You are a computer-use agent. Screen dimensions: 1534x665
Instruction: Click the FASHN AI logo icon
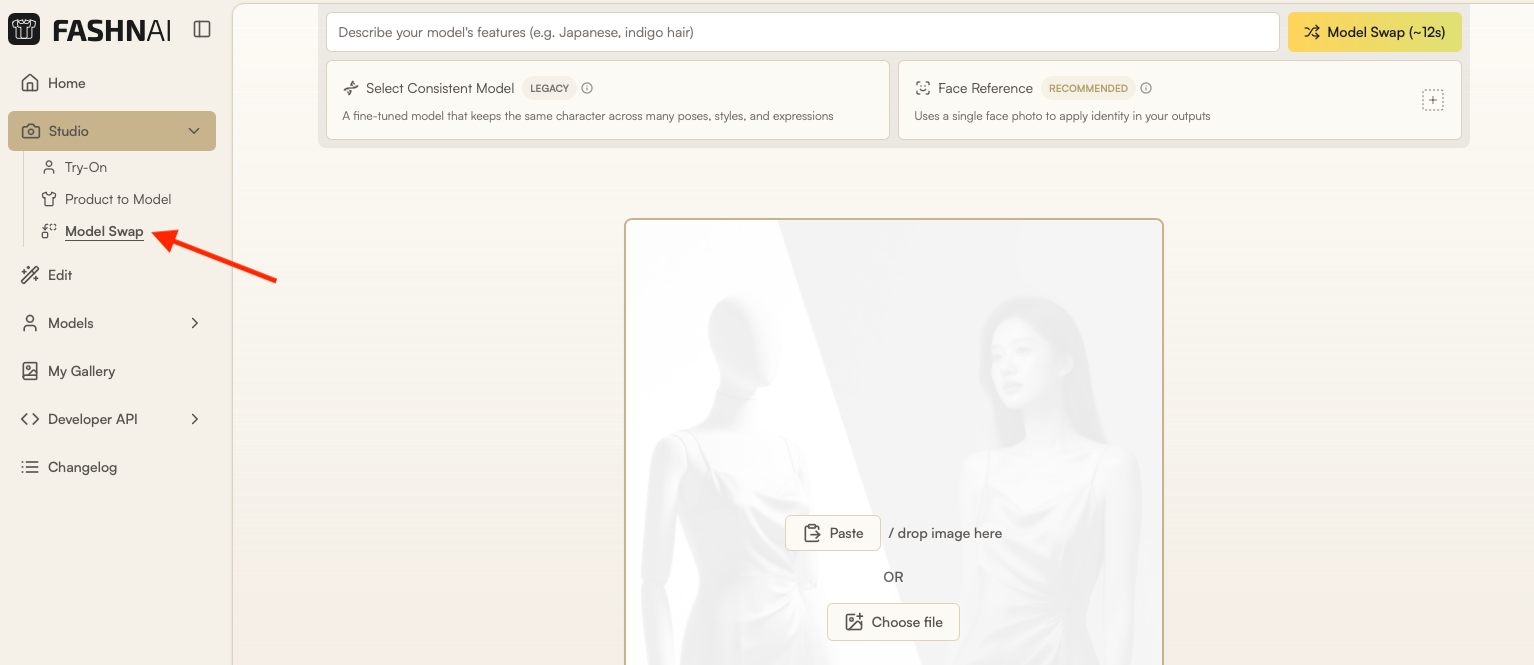click(24, 30)
